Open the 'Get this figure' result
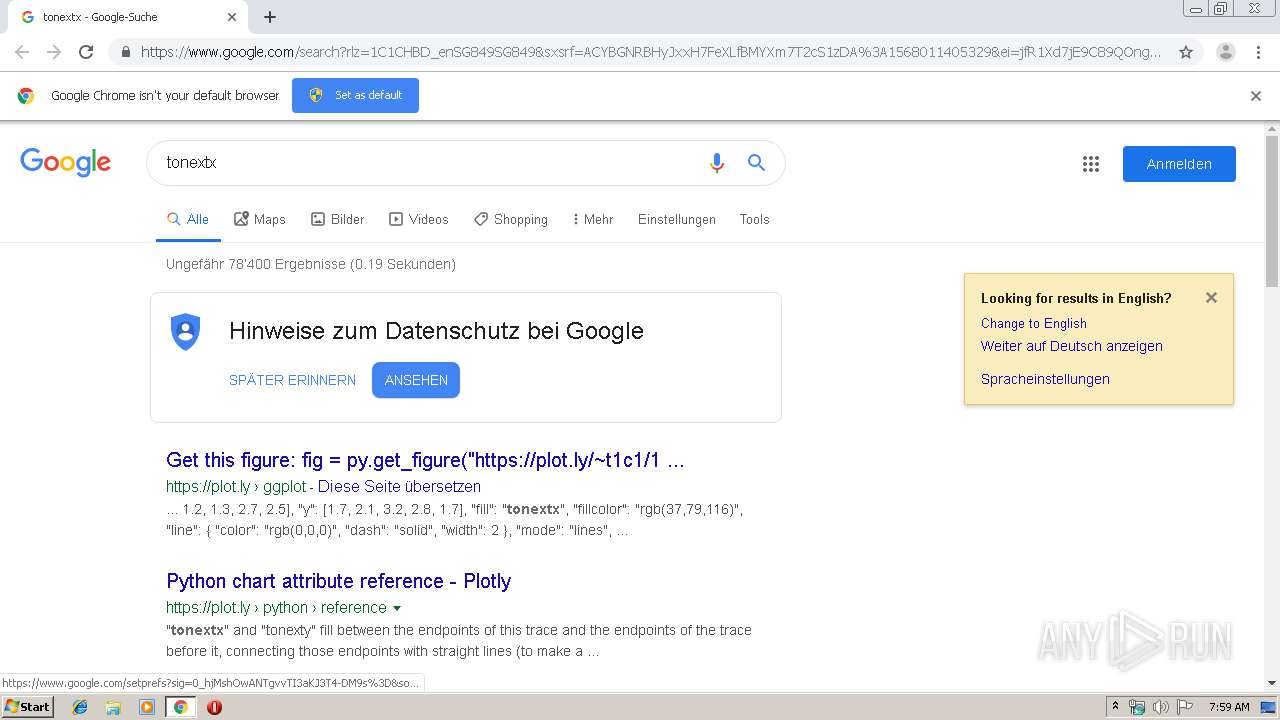 (425, 460)
